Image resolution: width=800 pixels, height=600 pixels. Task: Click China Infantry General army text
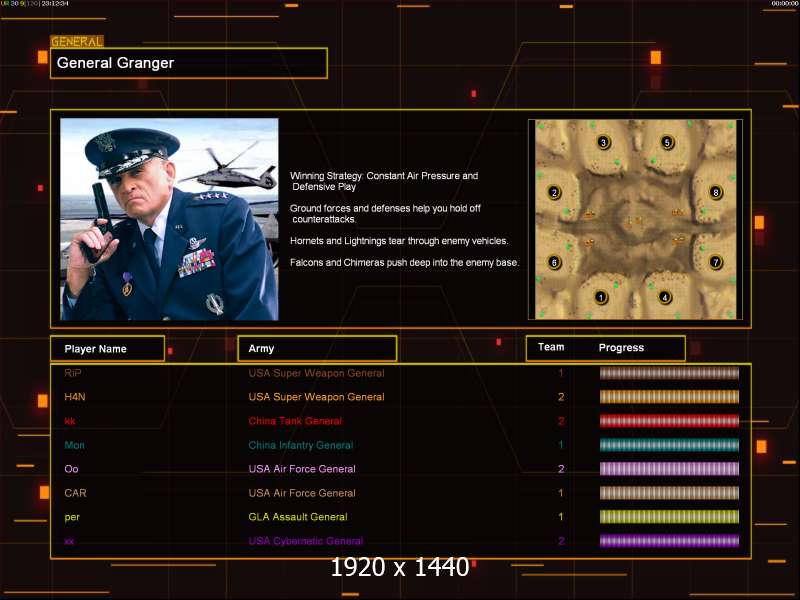coord(301,445)
